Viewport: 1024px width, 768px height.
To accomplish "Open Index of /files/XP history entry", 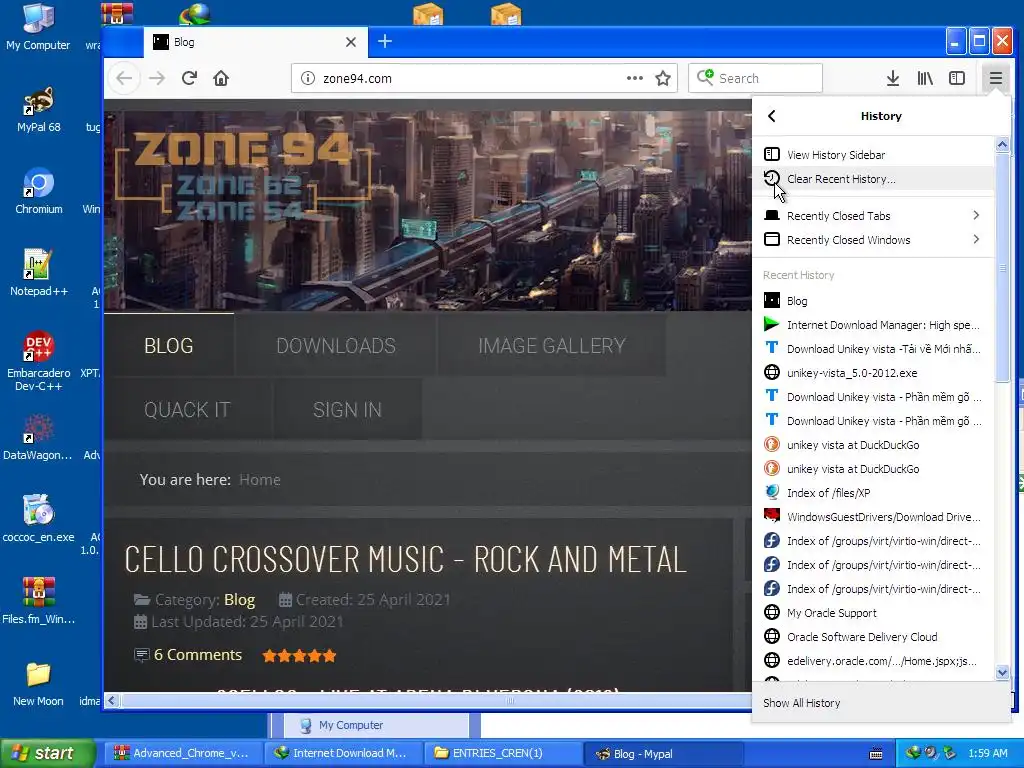I will click(873, 493).
